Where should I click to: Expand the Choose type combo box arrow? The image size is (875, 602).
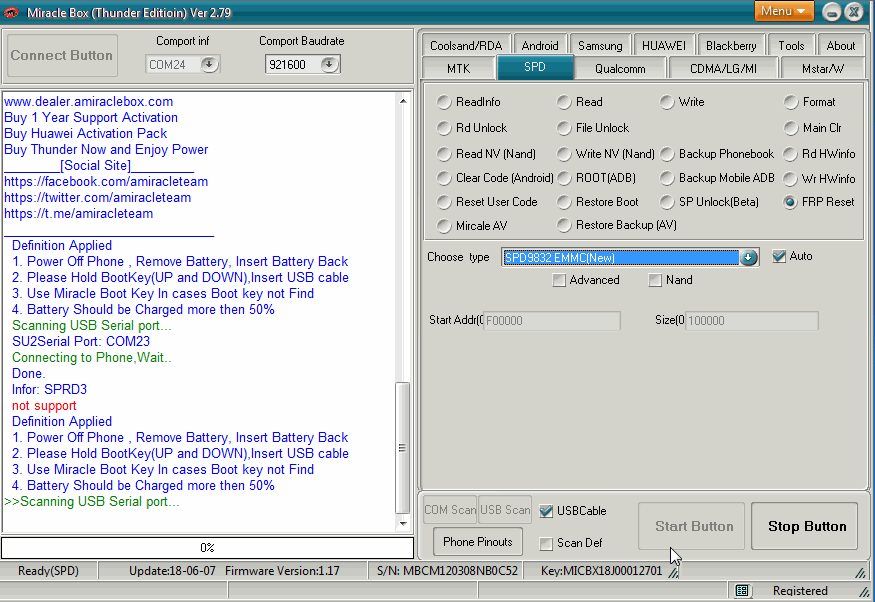click(748, 257)
